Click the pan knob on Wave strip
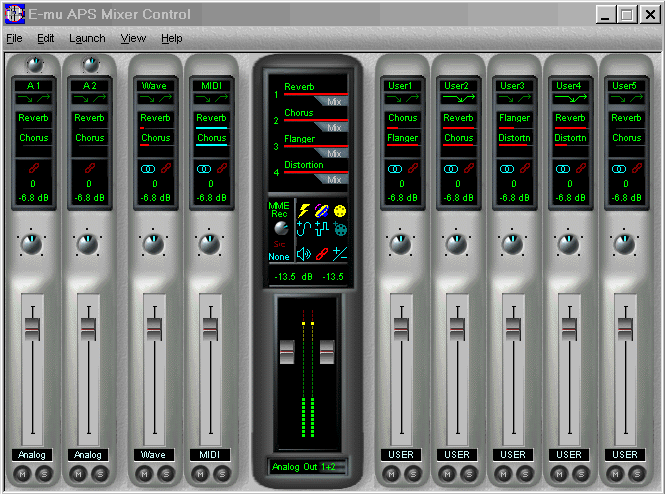Viewport: 665px width, 494px height. [x=153, y=244]
